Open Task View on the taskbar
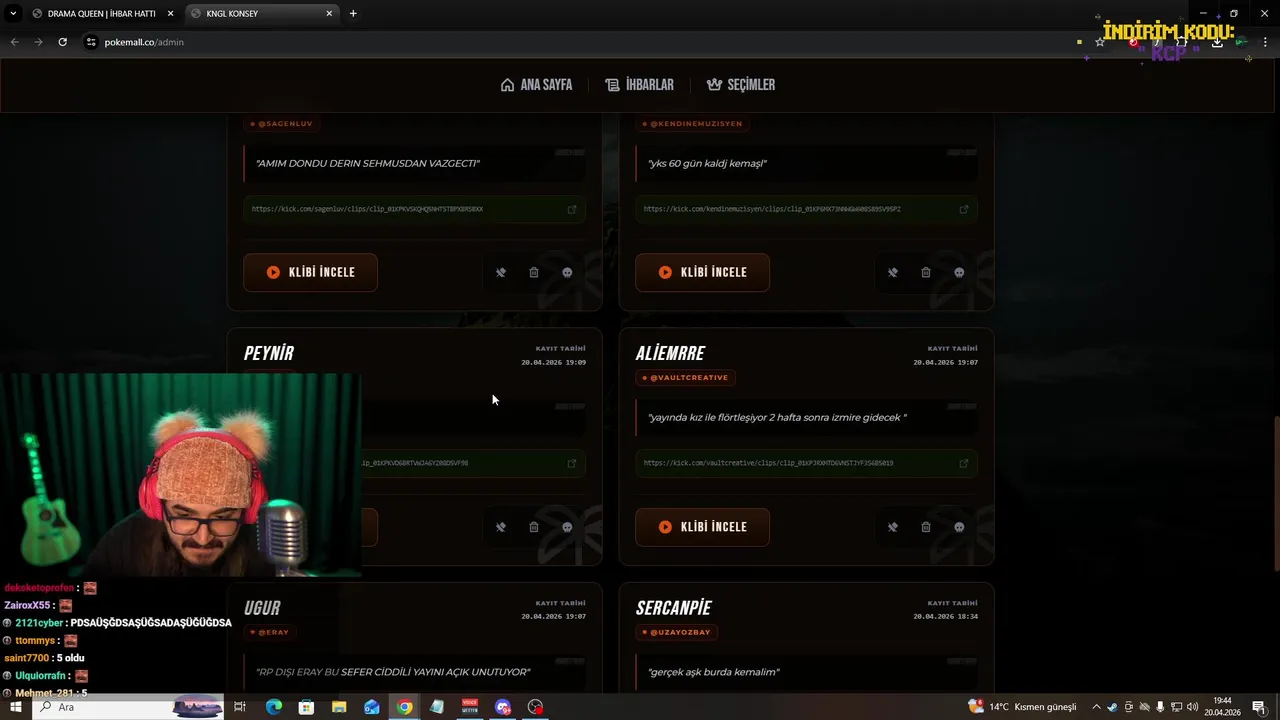The height and width of the screenshot is (720, 1280). click(x=240, y=707)
